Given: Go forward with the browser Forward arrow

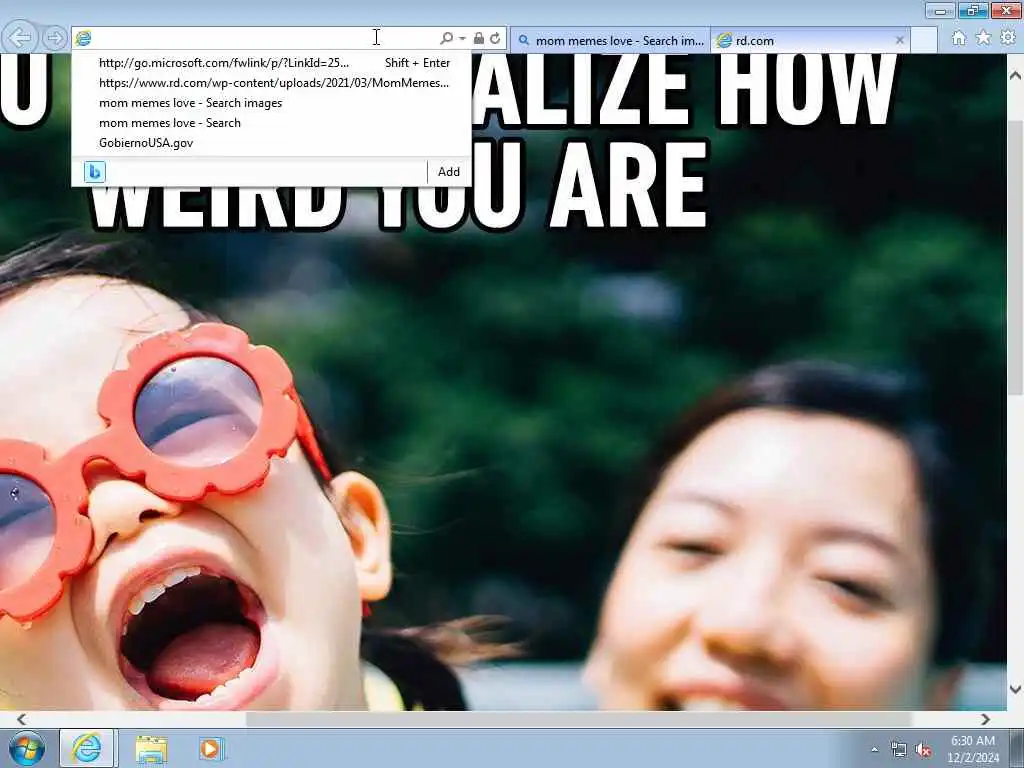Looking at the screenshot, I should point(56,38).
